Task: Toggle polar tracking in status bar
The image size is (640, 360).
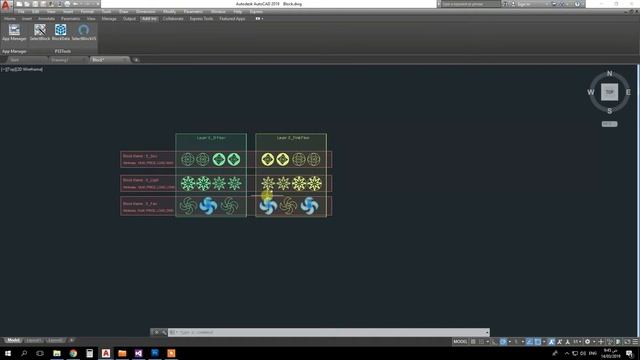Action: (503, 342)
